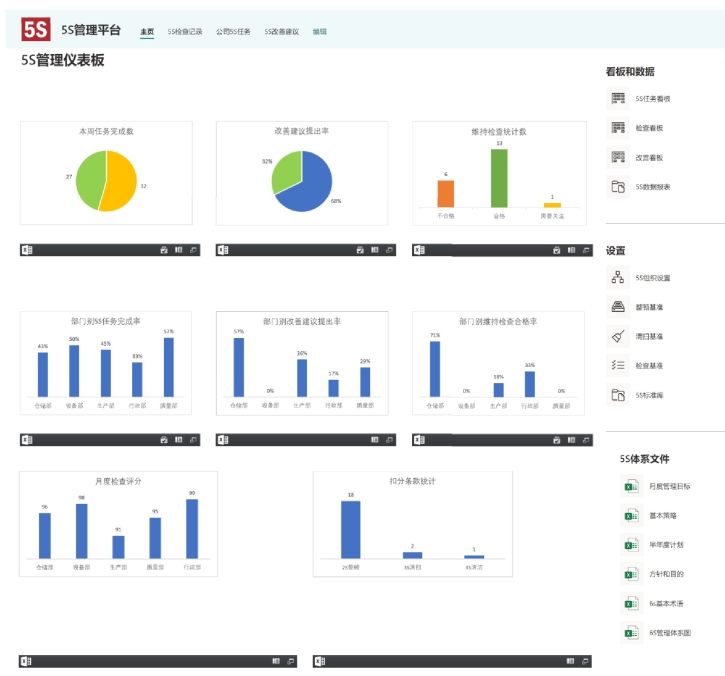Click the yellow slice of 本周任务完成数 pie
Screen dimensions: 725x676
pyautogui.click(x=120, y=185)
